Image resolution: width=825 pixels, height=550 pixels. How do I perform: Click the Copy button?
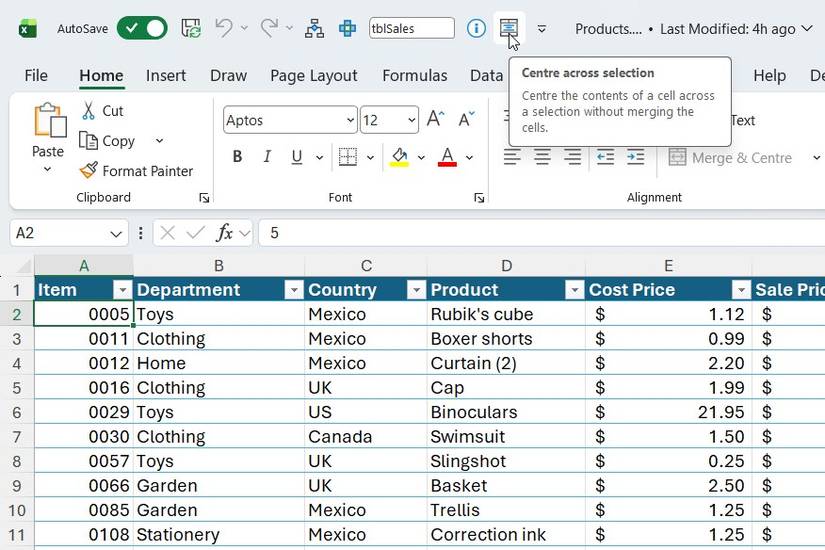[108, 141]
